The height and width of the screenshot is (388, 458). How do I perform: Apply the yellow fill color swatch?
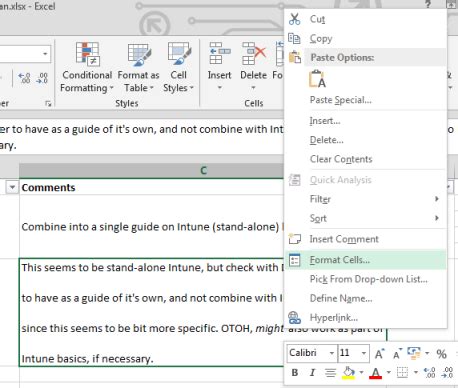tap(348, 372)
